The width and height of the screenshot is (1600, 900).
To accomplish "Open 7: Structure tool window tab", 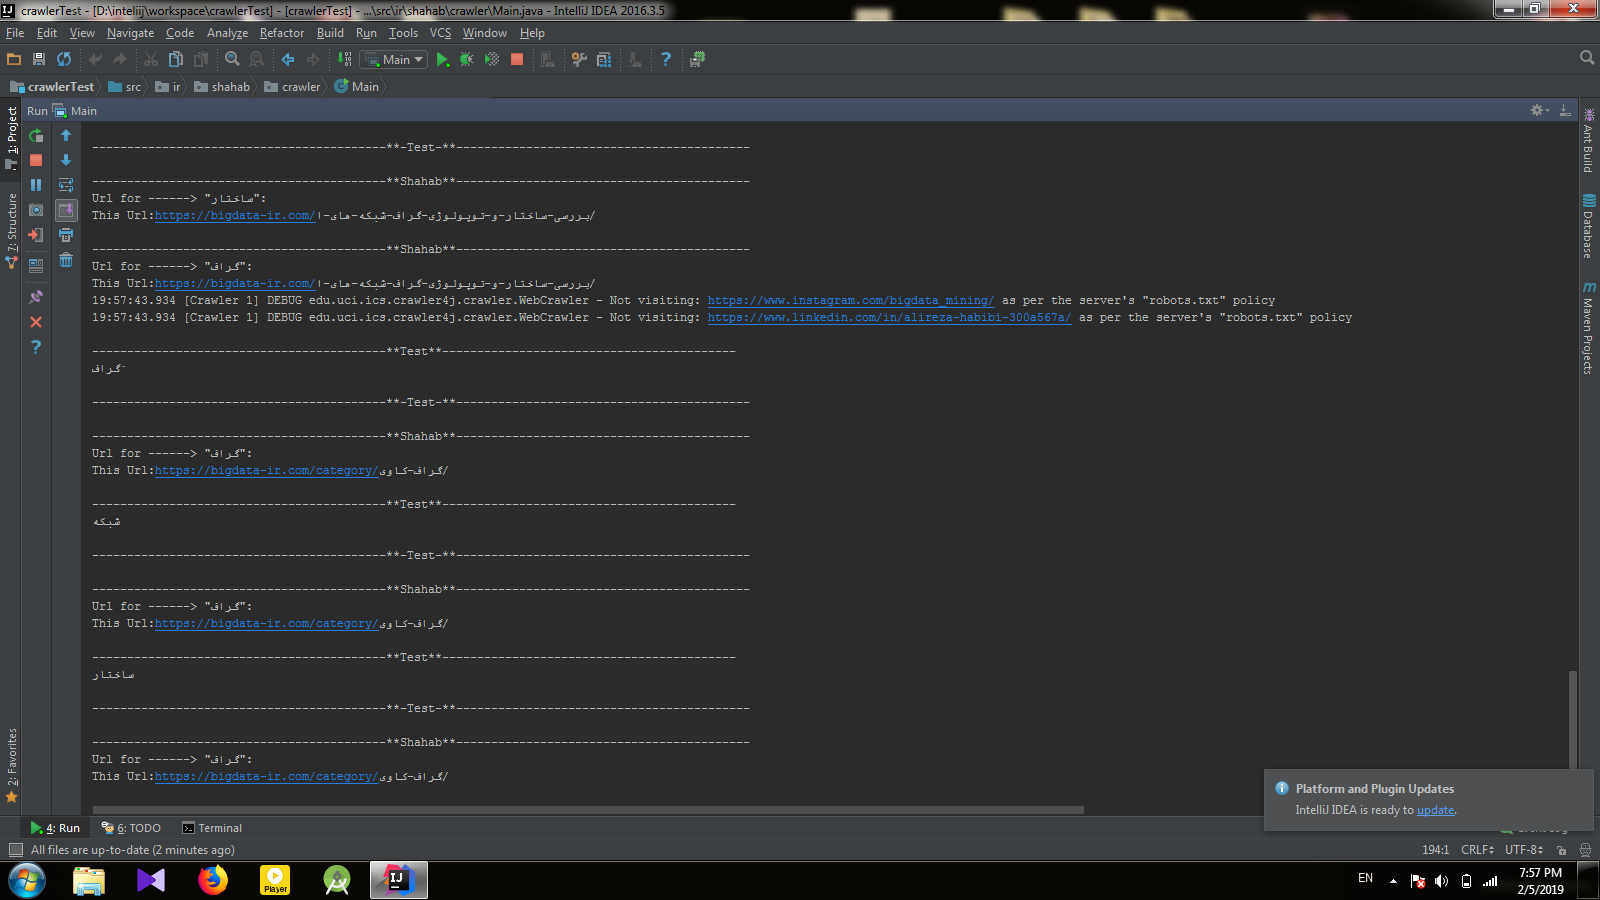I will 11,231.
